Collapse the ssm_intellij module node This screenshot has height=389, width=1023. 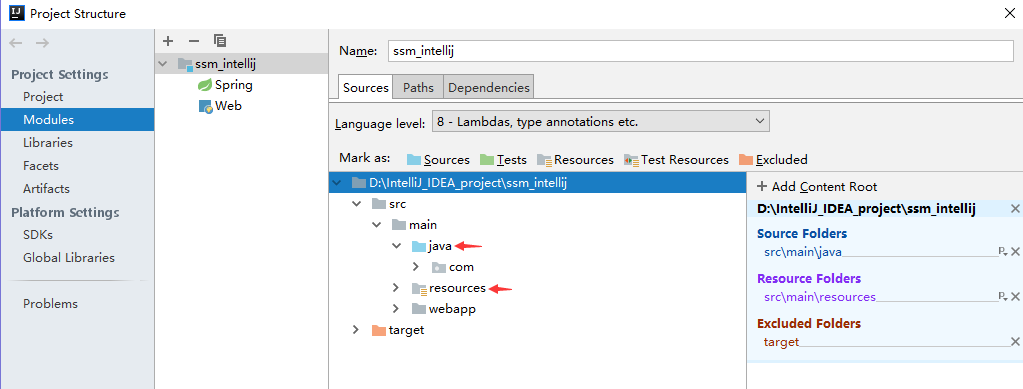click(x=163, y=64)
